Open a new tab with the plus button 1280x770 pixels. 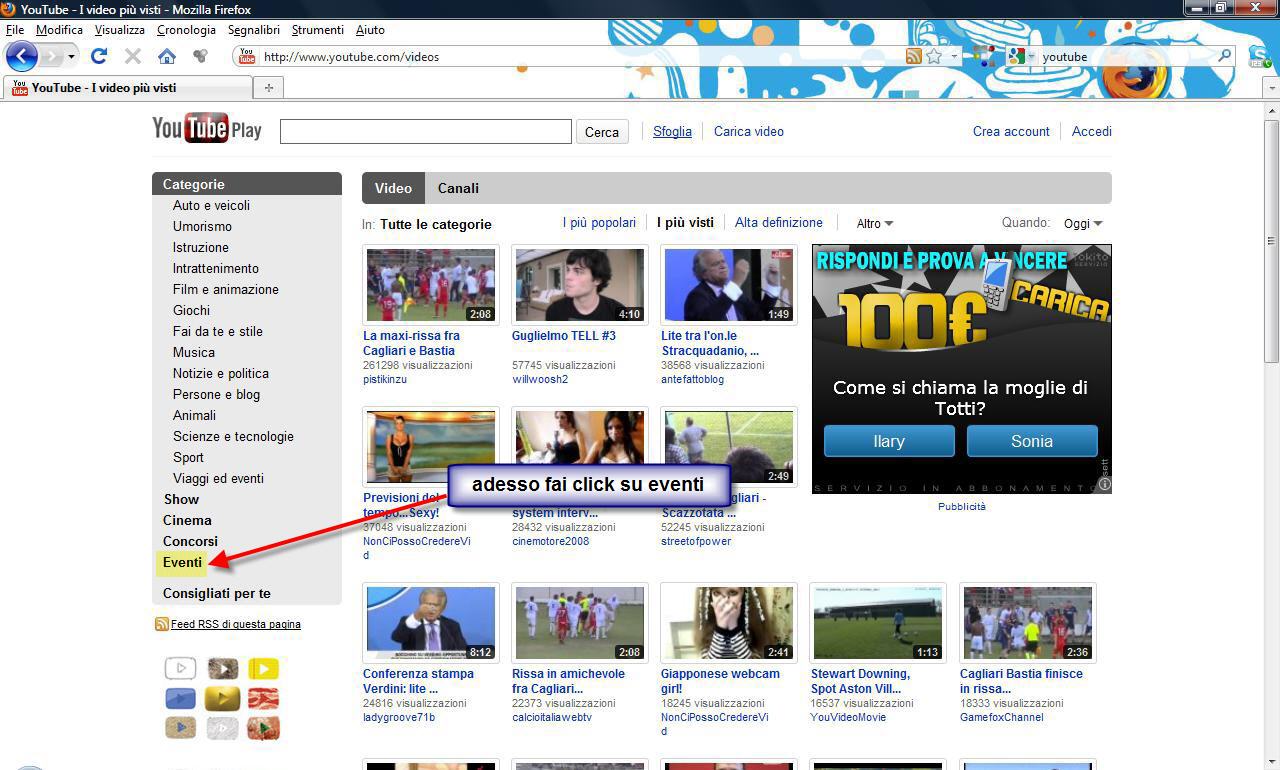coord(268,88)
